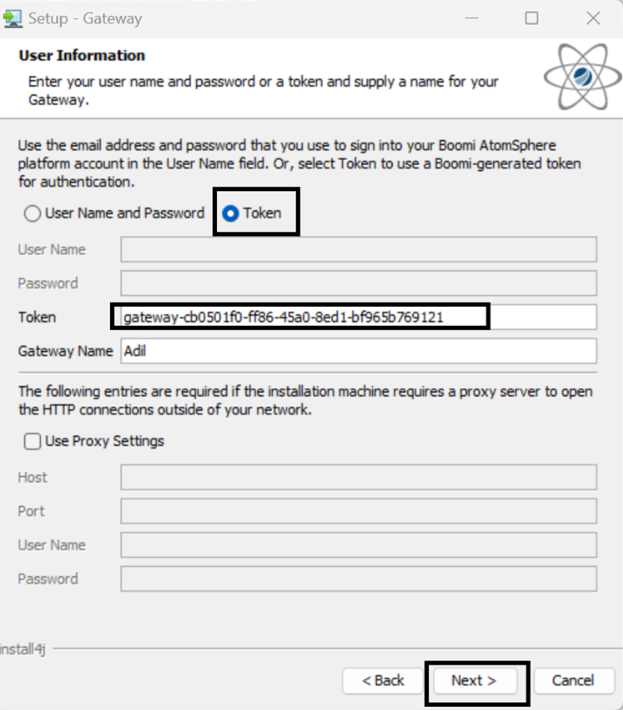This screenshot has width=623, height=710.
Task: Click the Back button
Action: click(383, 680)
